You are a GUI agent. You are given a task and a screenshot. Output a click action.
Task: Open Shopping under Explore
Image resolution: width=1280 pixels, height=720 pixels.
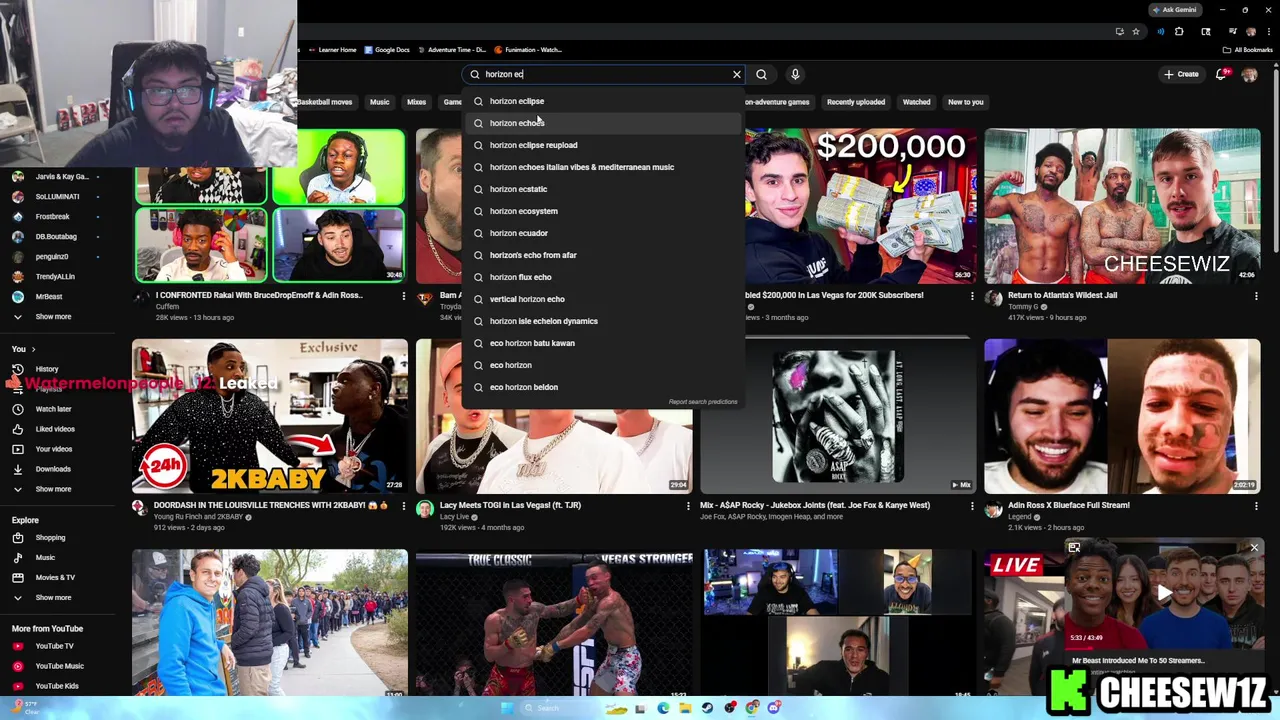[x=50, y=538]
